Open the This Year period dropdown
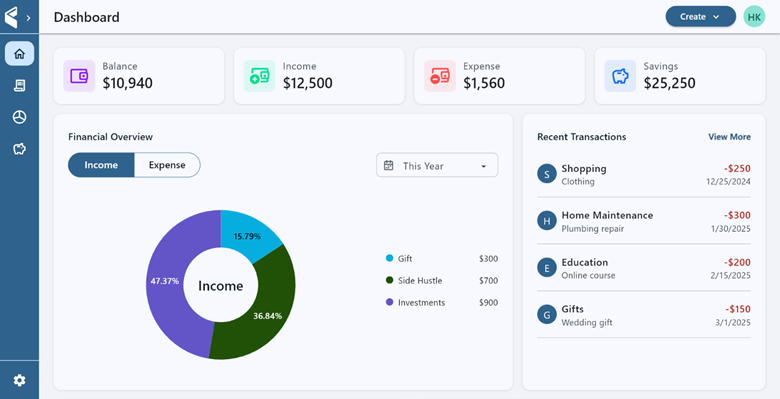The image size is (780, 399). click(x=437, y=165)
